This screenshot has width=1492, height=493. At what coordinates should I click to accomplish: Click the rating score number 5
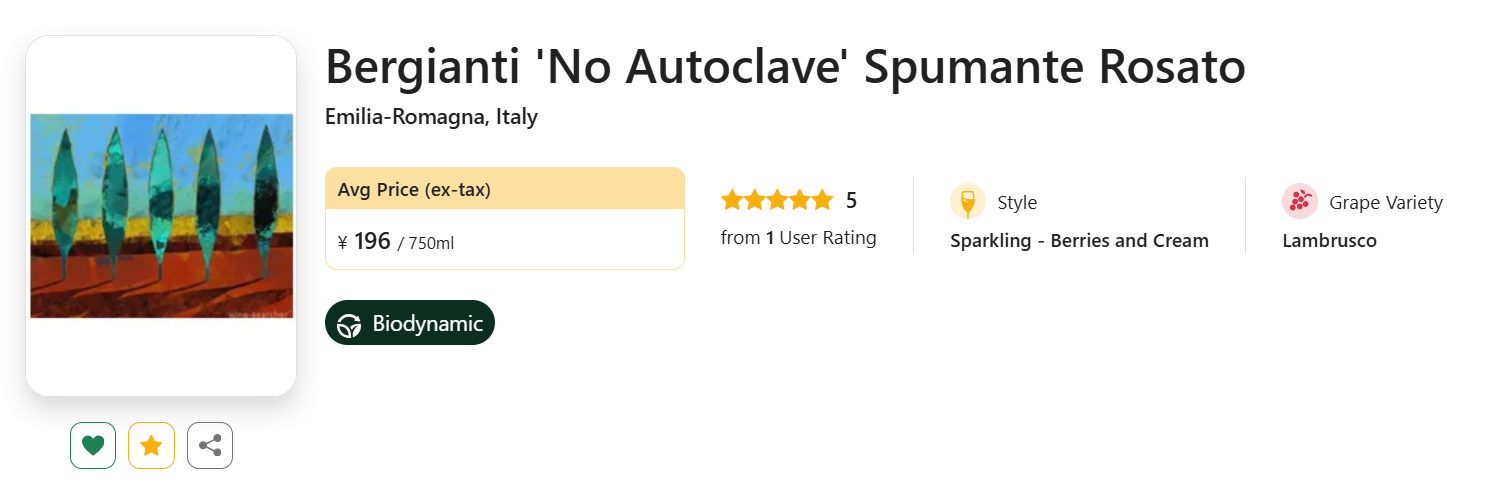851,200
